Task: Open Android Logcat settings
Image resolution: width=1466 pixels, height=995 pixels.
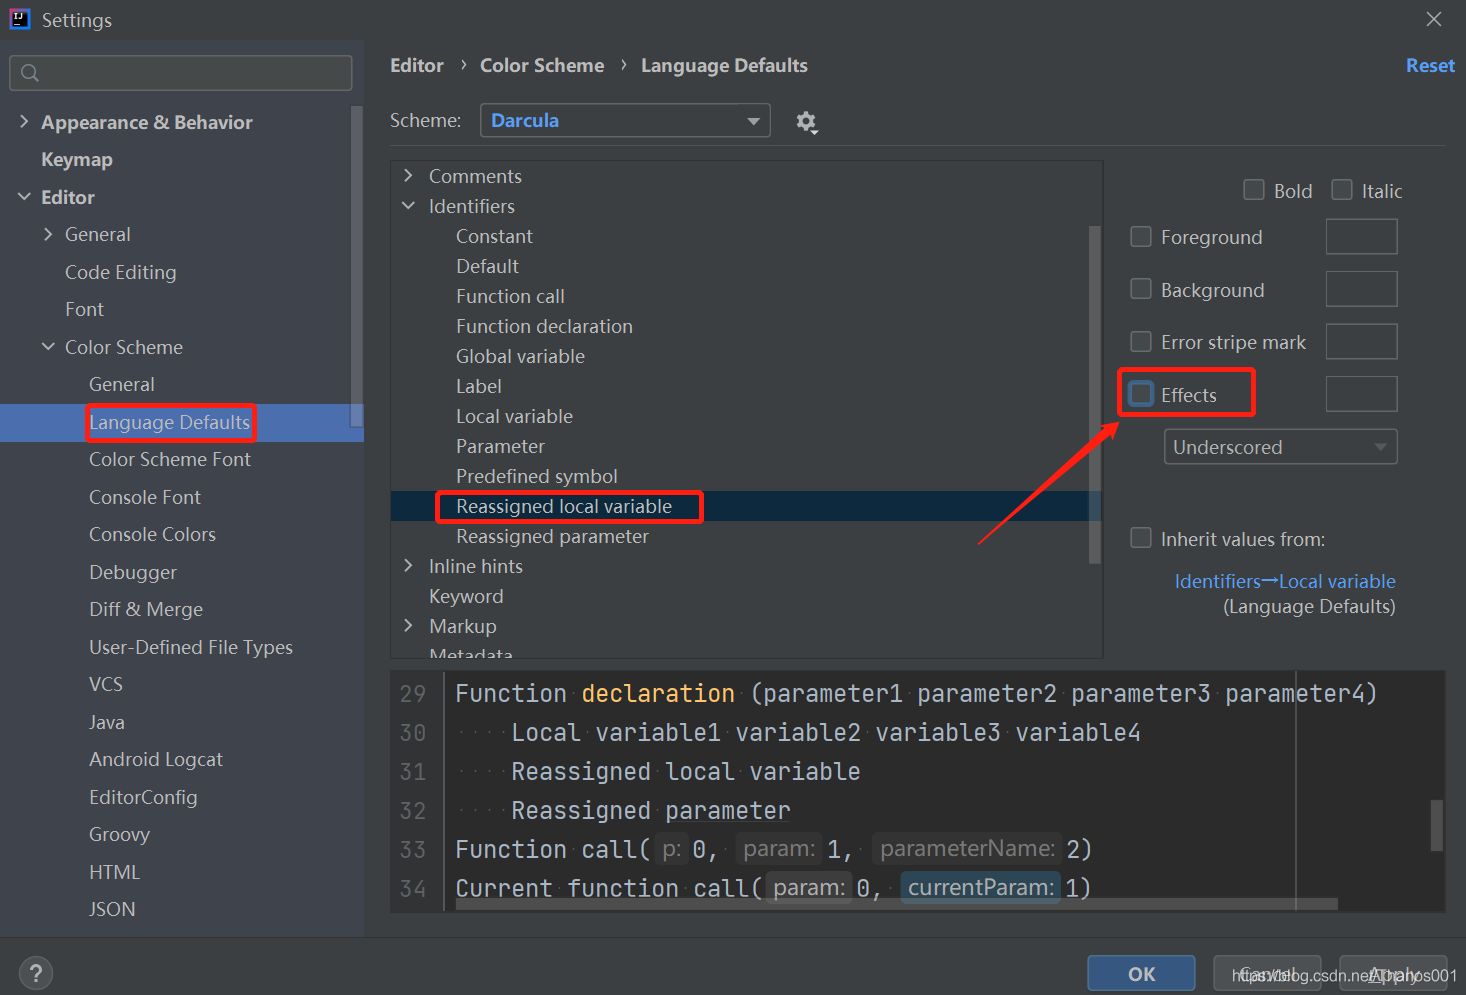Action: pos(156,760)
